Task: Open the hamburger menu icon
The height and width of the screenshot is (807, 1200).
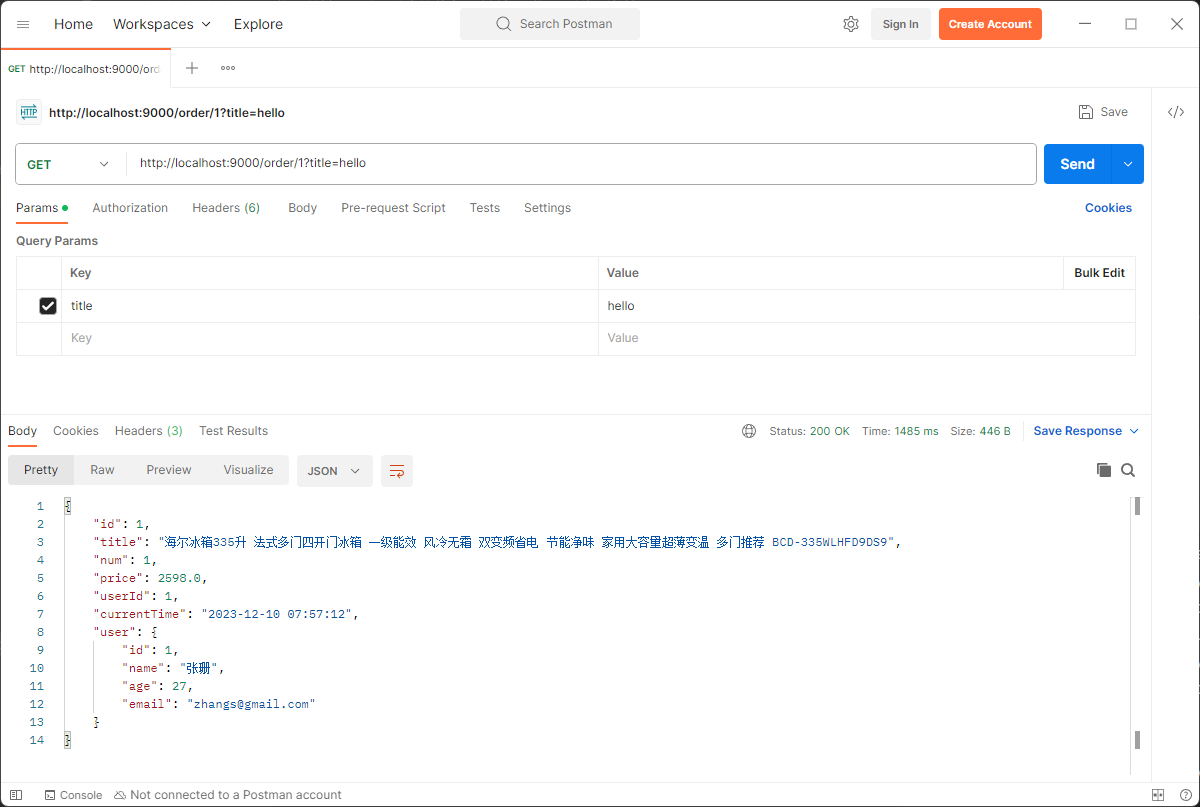Action: tap(23, 24)
